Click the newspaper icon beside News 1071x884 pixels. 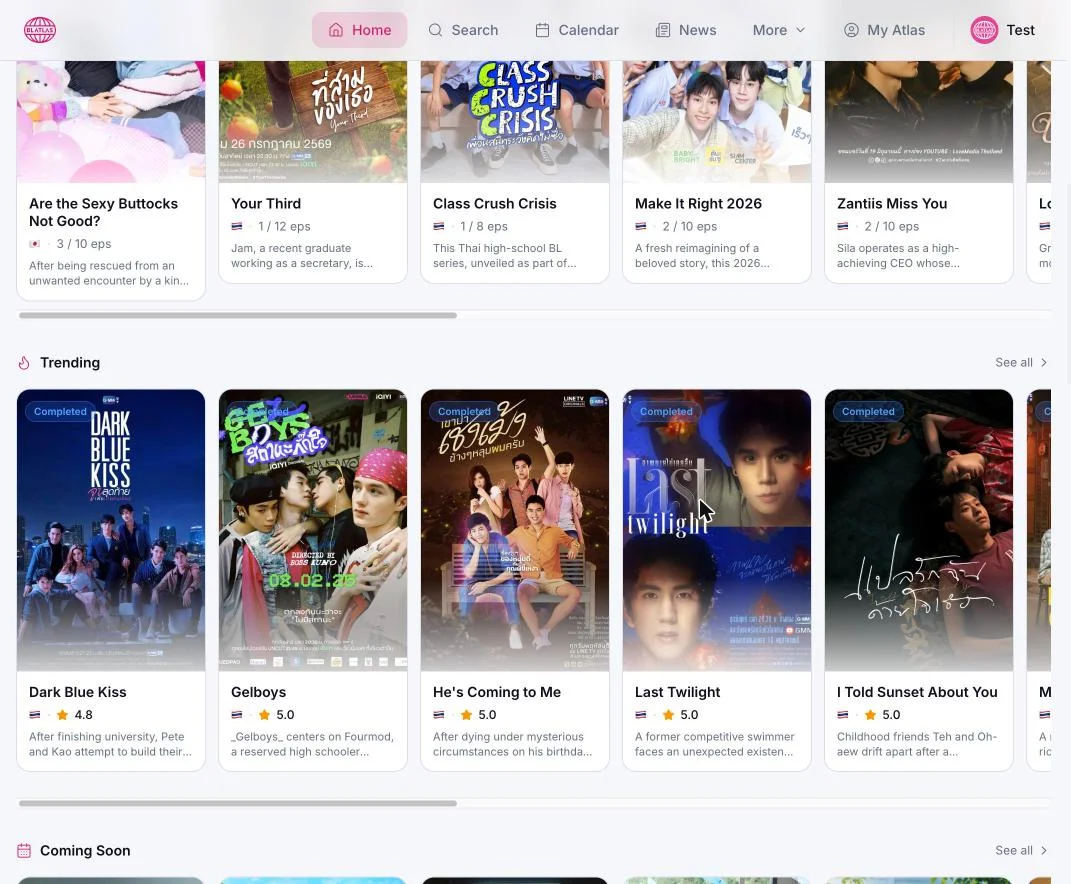(x=663, y=30)
